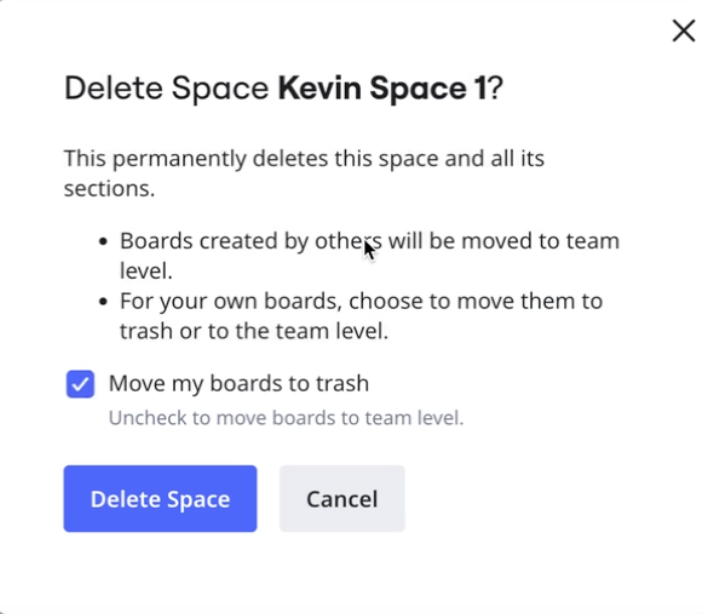Click the "Move my boards to trash" label
Screen dimensions: 704x614
click(238, 383)
